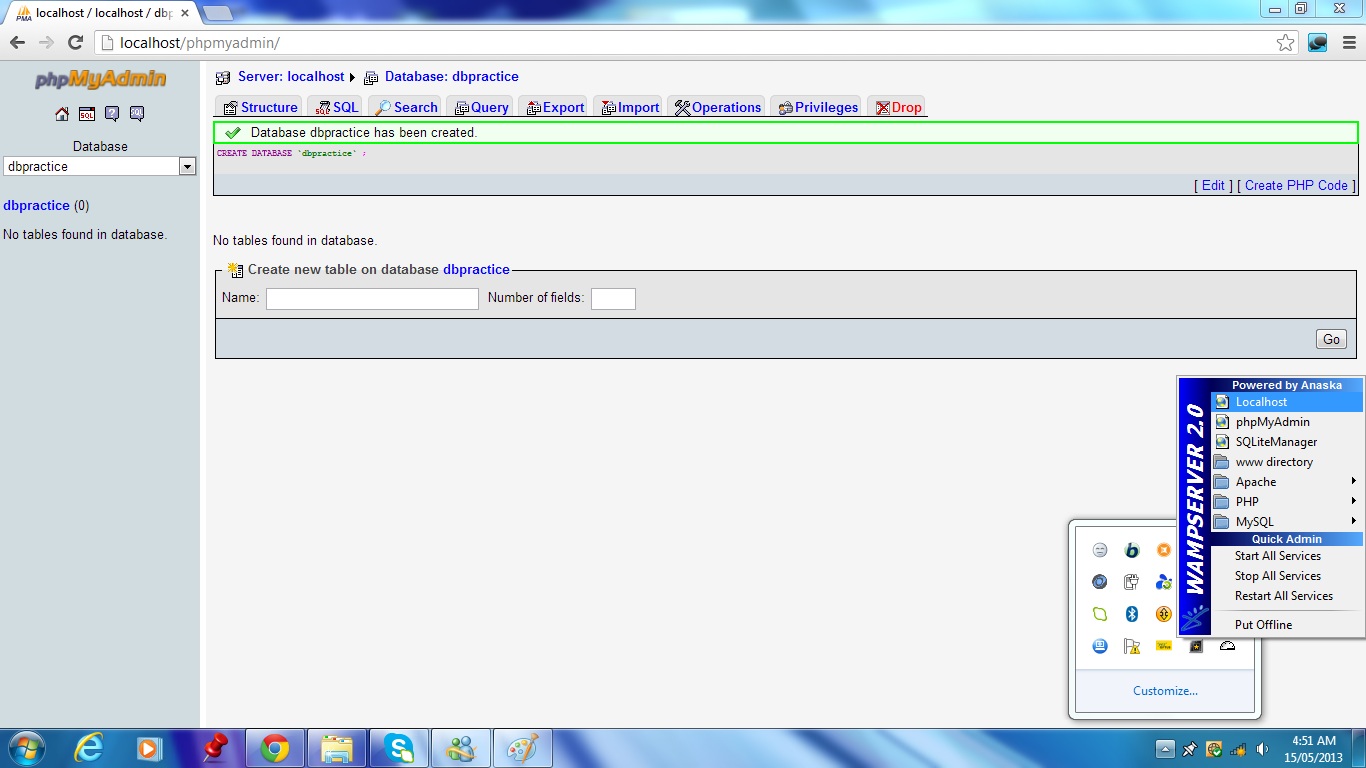Viewport: 1366px width, 768px height.
Task: Switch to the Search tab
Action: [406, 107]
